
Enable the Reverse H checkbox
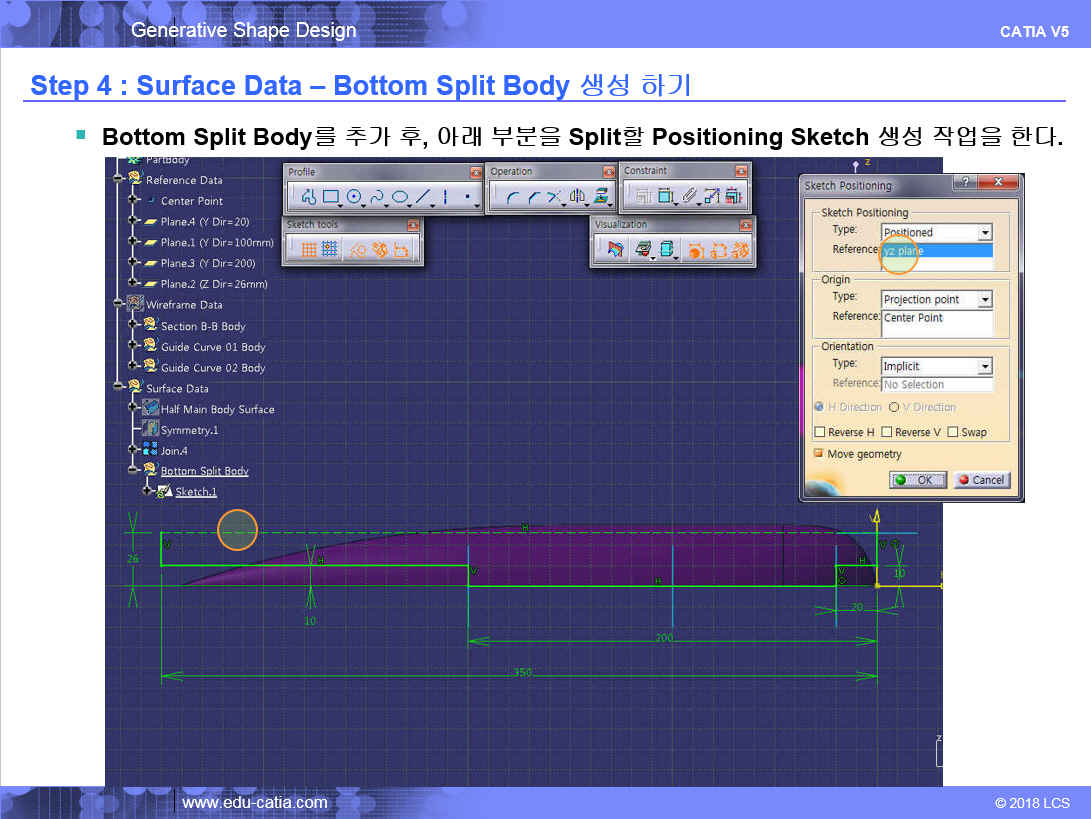point(820,432)
